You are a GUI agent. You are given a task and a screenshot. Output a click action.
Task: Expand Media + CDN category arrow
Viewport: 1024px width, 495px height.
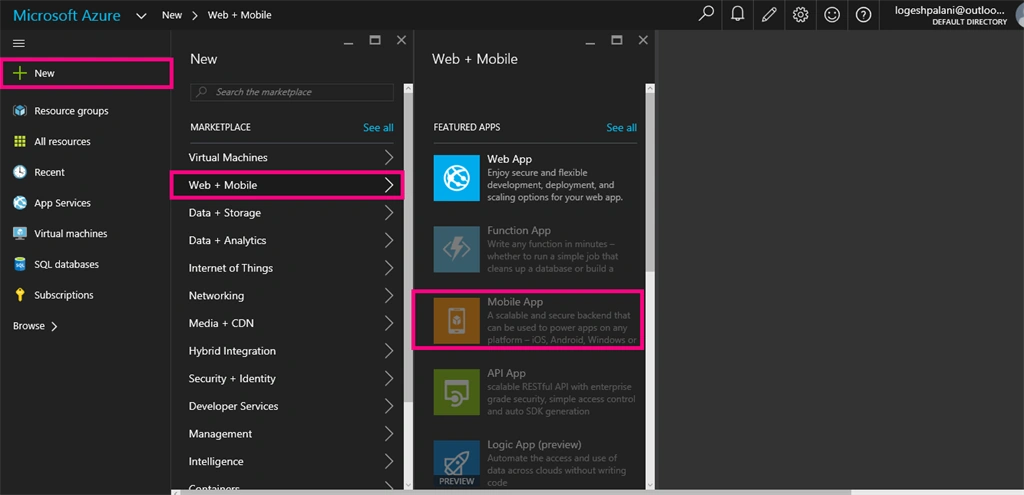pos(389,323)
